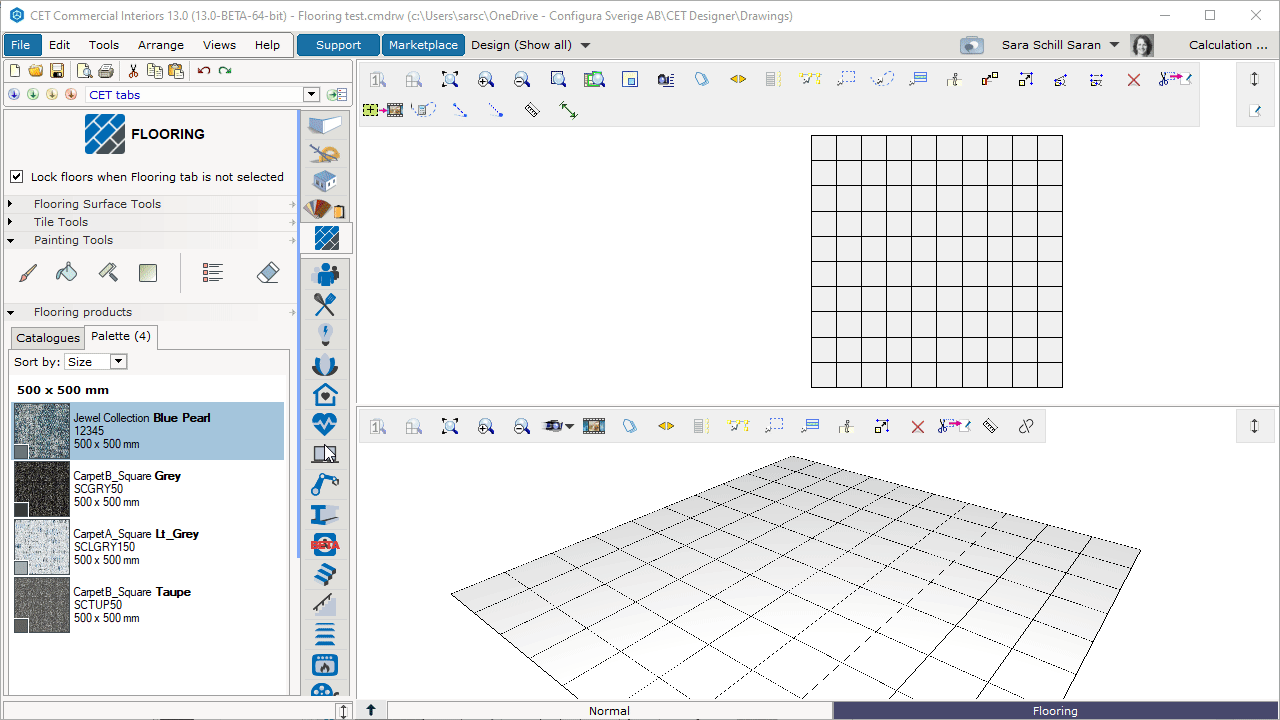Open the Materials swatches tab in sidebar
The height and width of the screenshot is (720, 1280).
click(x=325, y=209)
